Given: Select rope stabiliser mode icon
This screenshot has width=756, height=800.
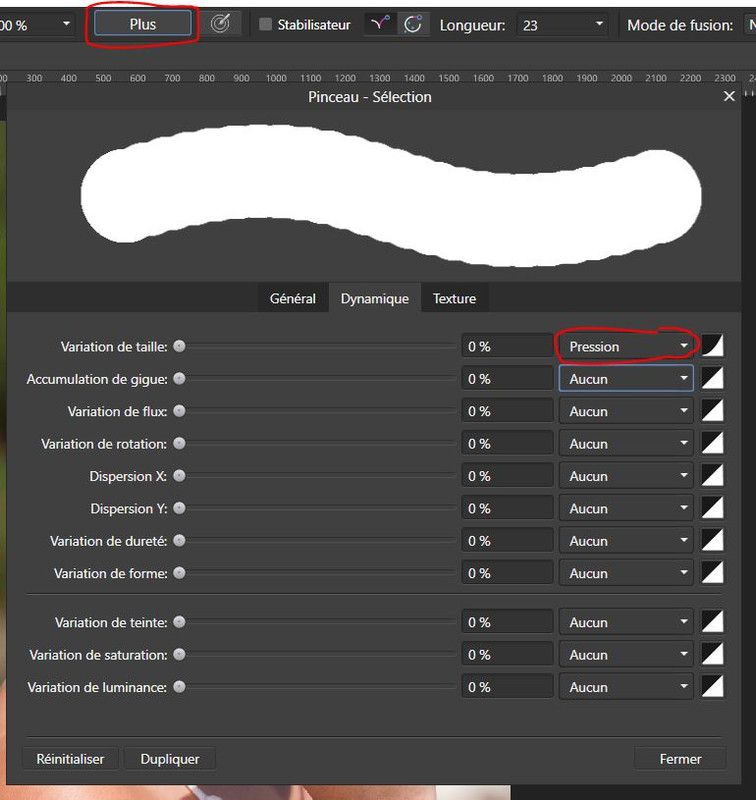Looking at the screenshot, I should [x=380, y=24].
